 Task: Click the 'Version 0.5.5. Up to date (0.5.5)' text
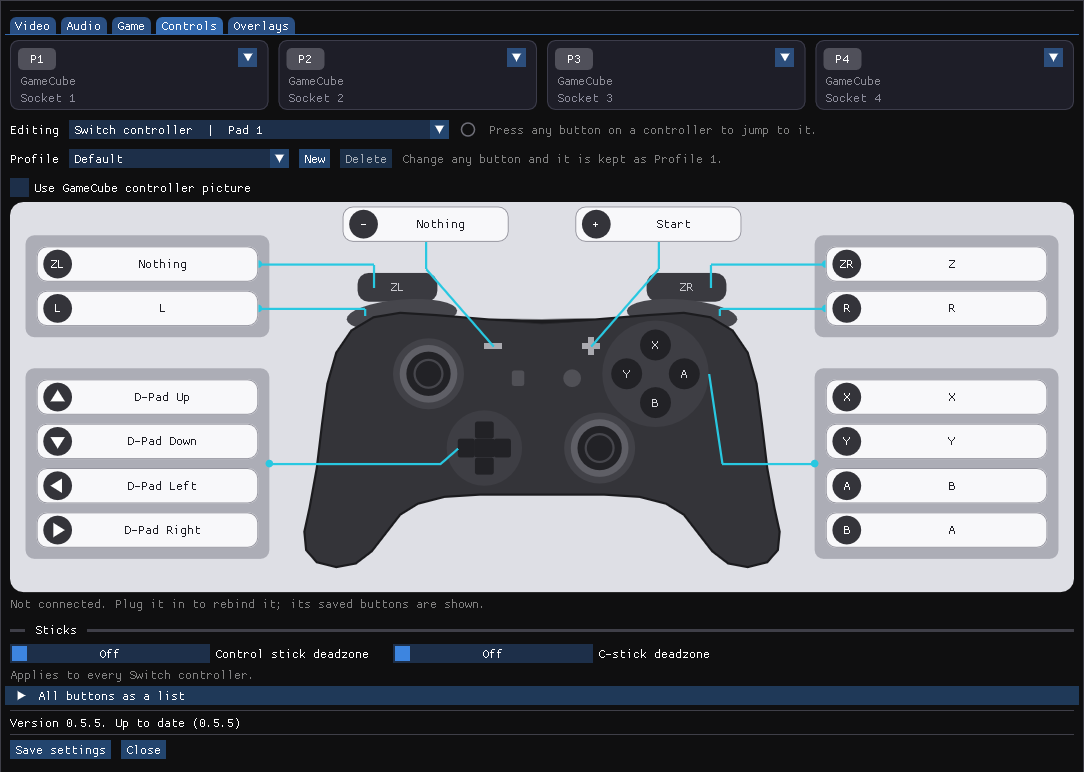pyautogui.click(x=125, y=723)
